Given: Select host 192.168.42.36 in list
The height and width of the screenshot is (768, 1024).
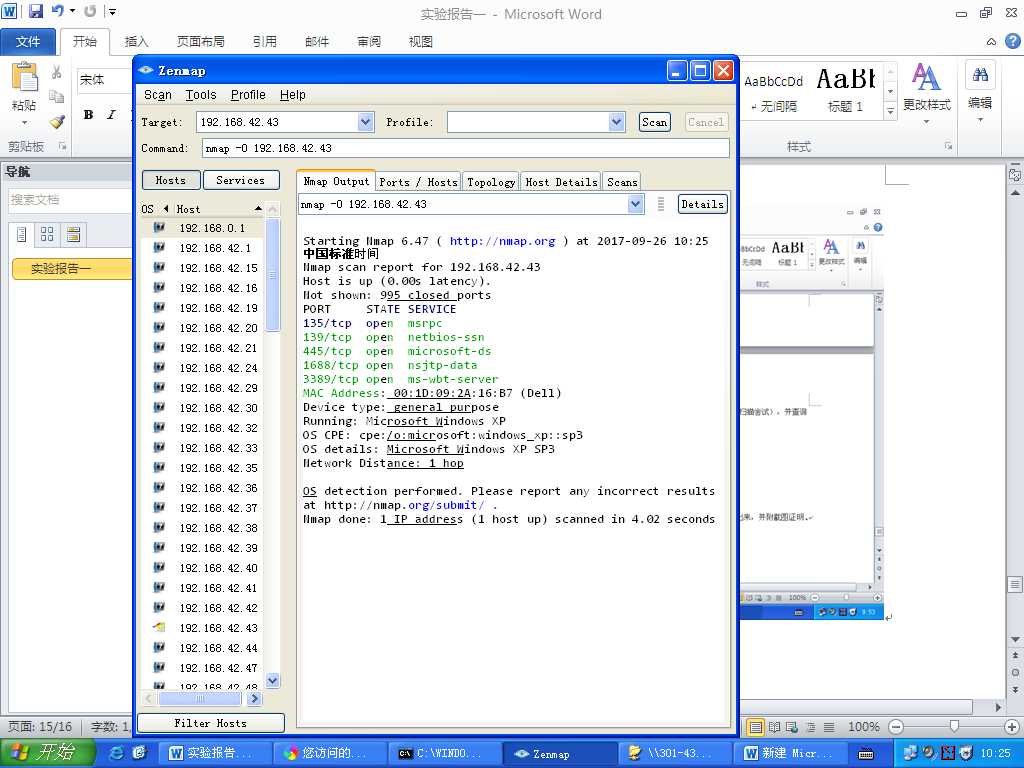Looking at the screenshot, I should (219, 488).
